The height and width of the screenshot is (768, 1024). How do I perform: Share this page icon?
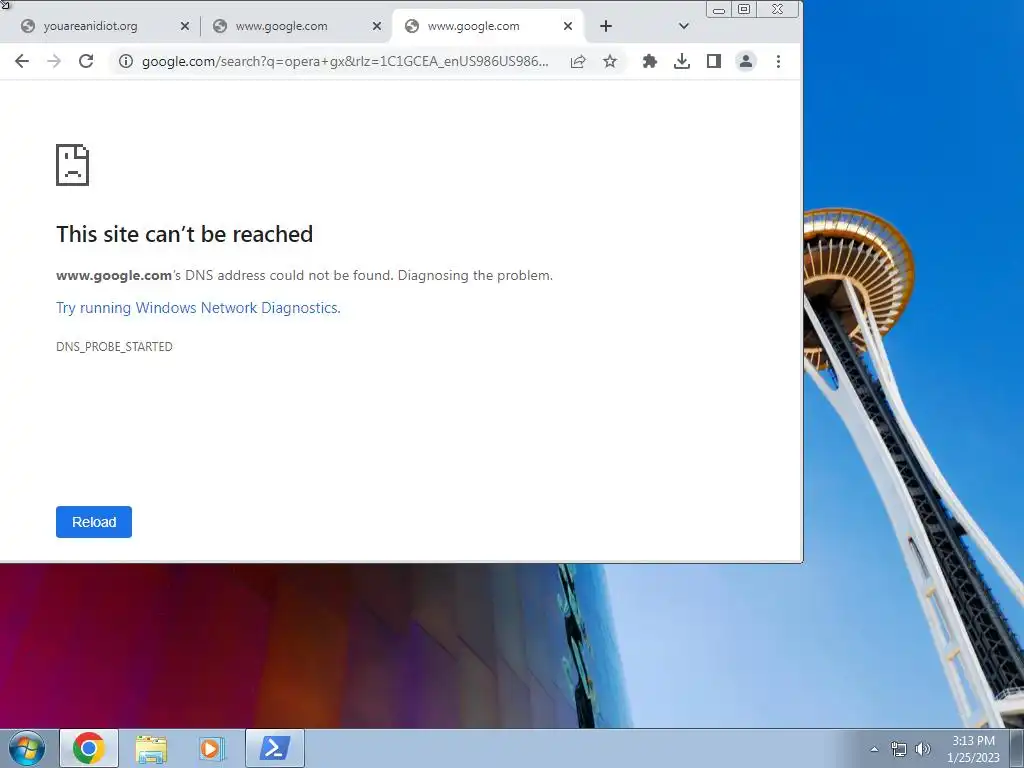coord(578,61)
